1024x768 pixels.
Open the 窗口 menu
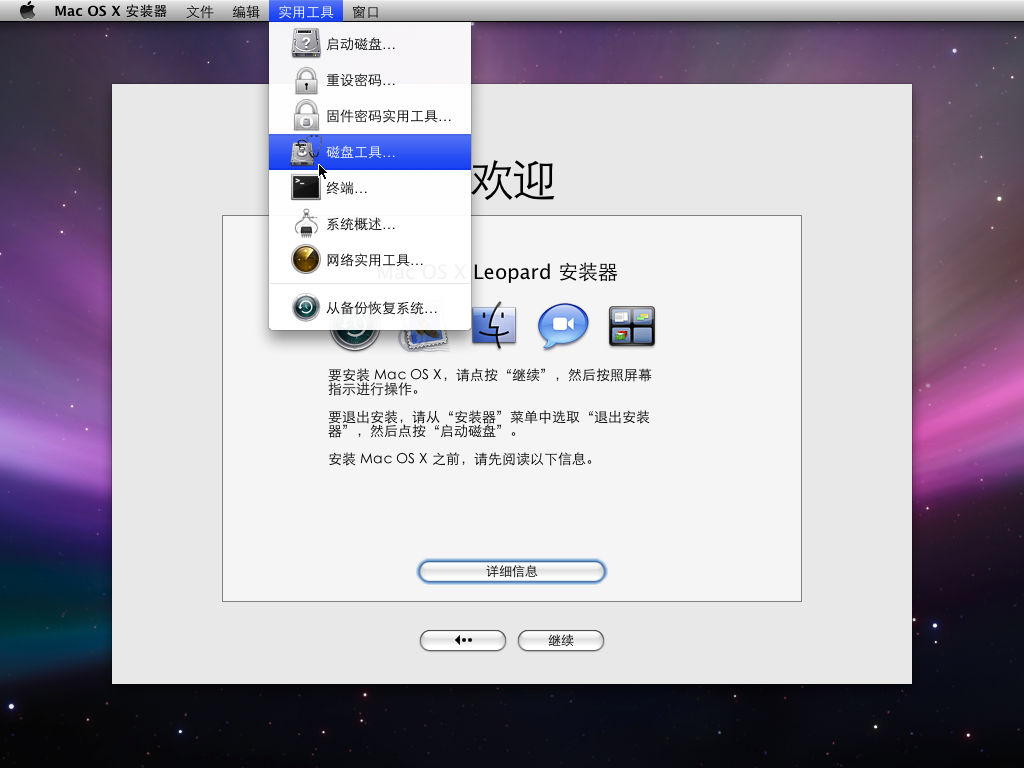[x=365, y=11]
